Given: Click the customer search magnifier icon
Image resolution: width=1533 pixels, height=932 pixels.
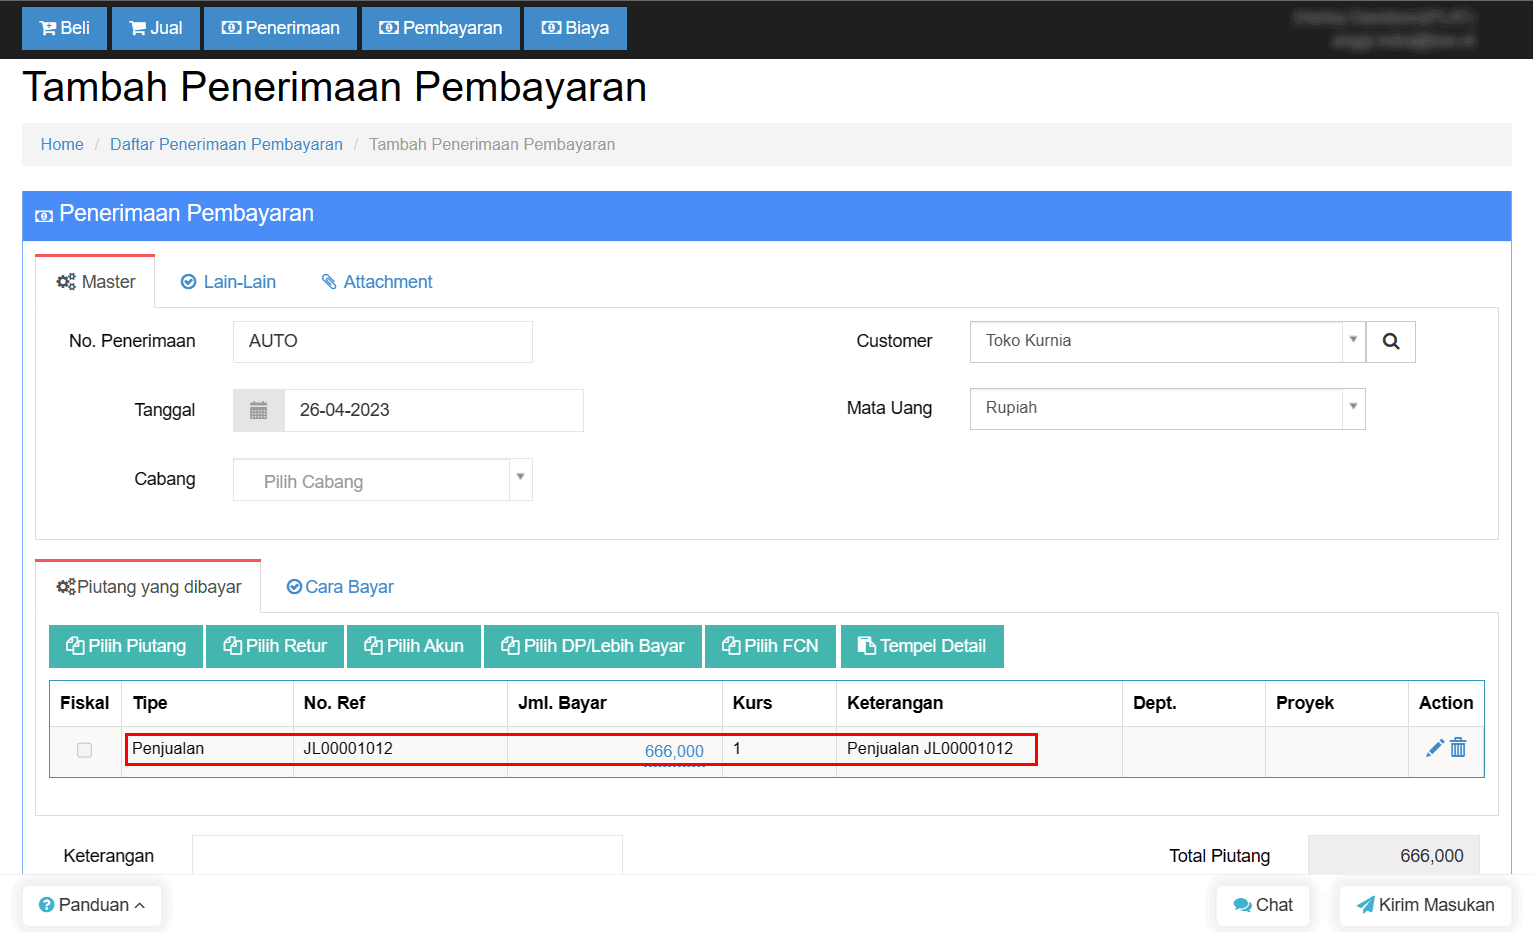Looking at the screenshot, I should (1391, 341).
